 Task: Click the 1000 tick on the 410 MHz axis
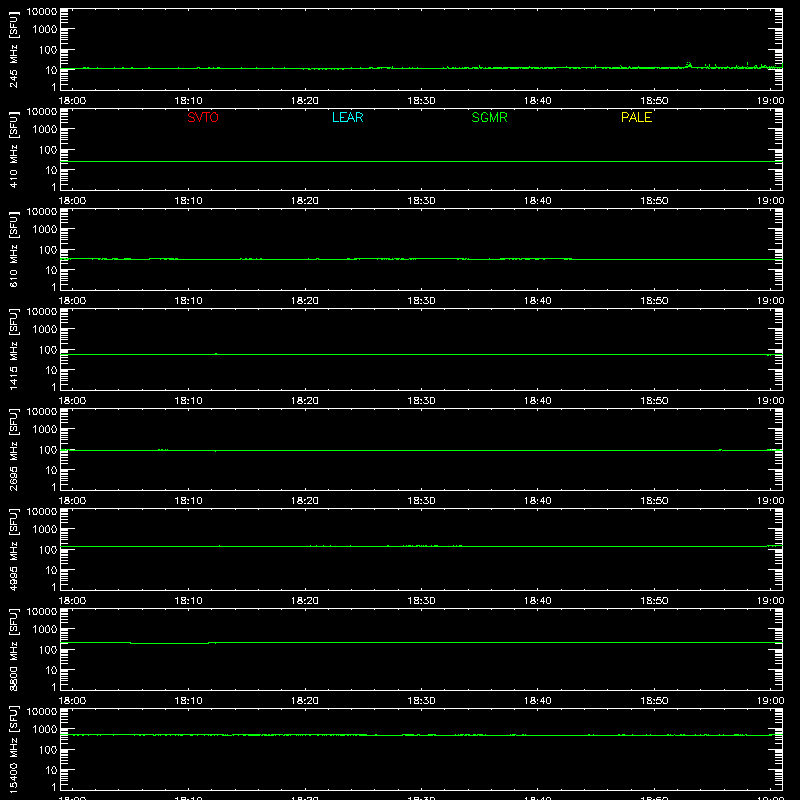click(x=45, y=130)
